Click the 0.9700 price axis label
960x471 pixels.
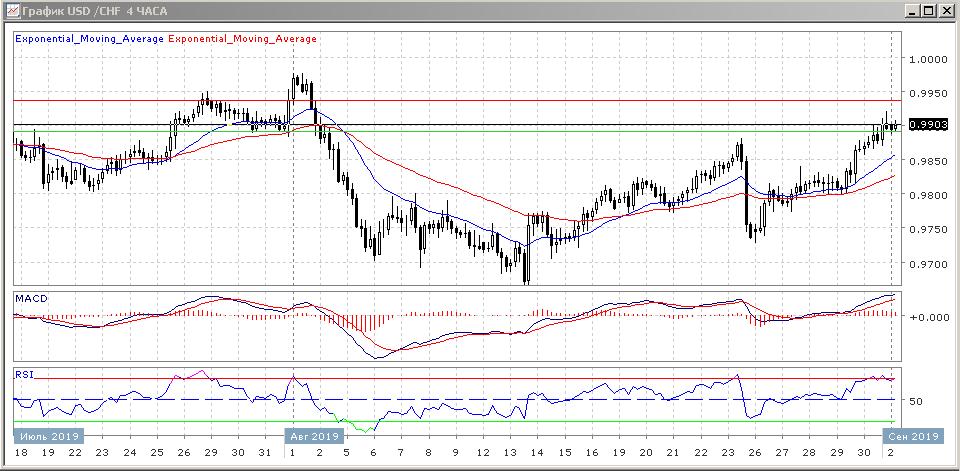click(x=927, y=264)
